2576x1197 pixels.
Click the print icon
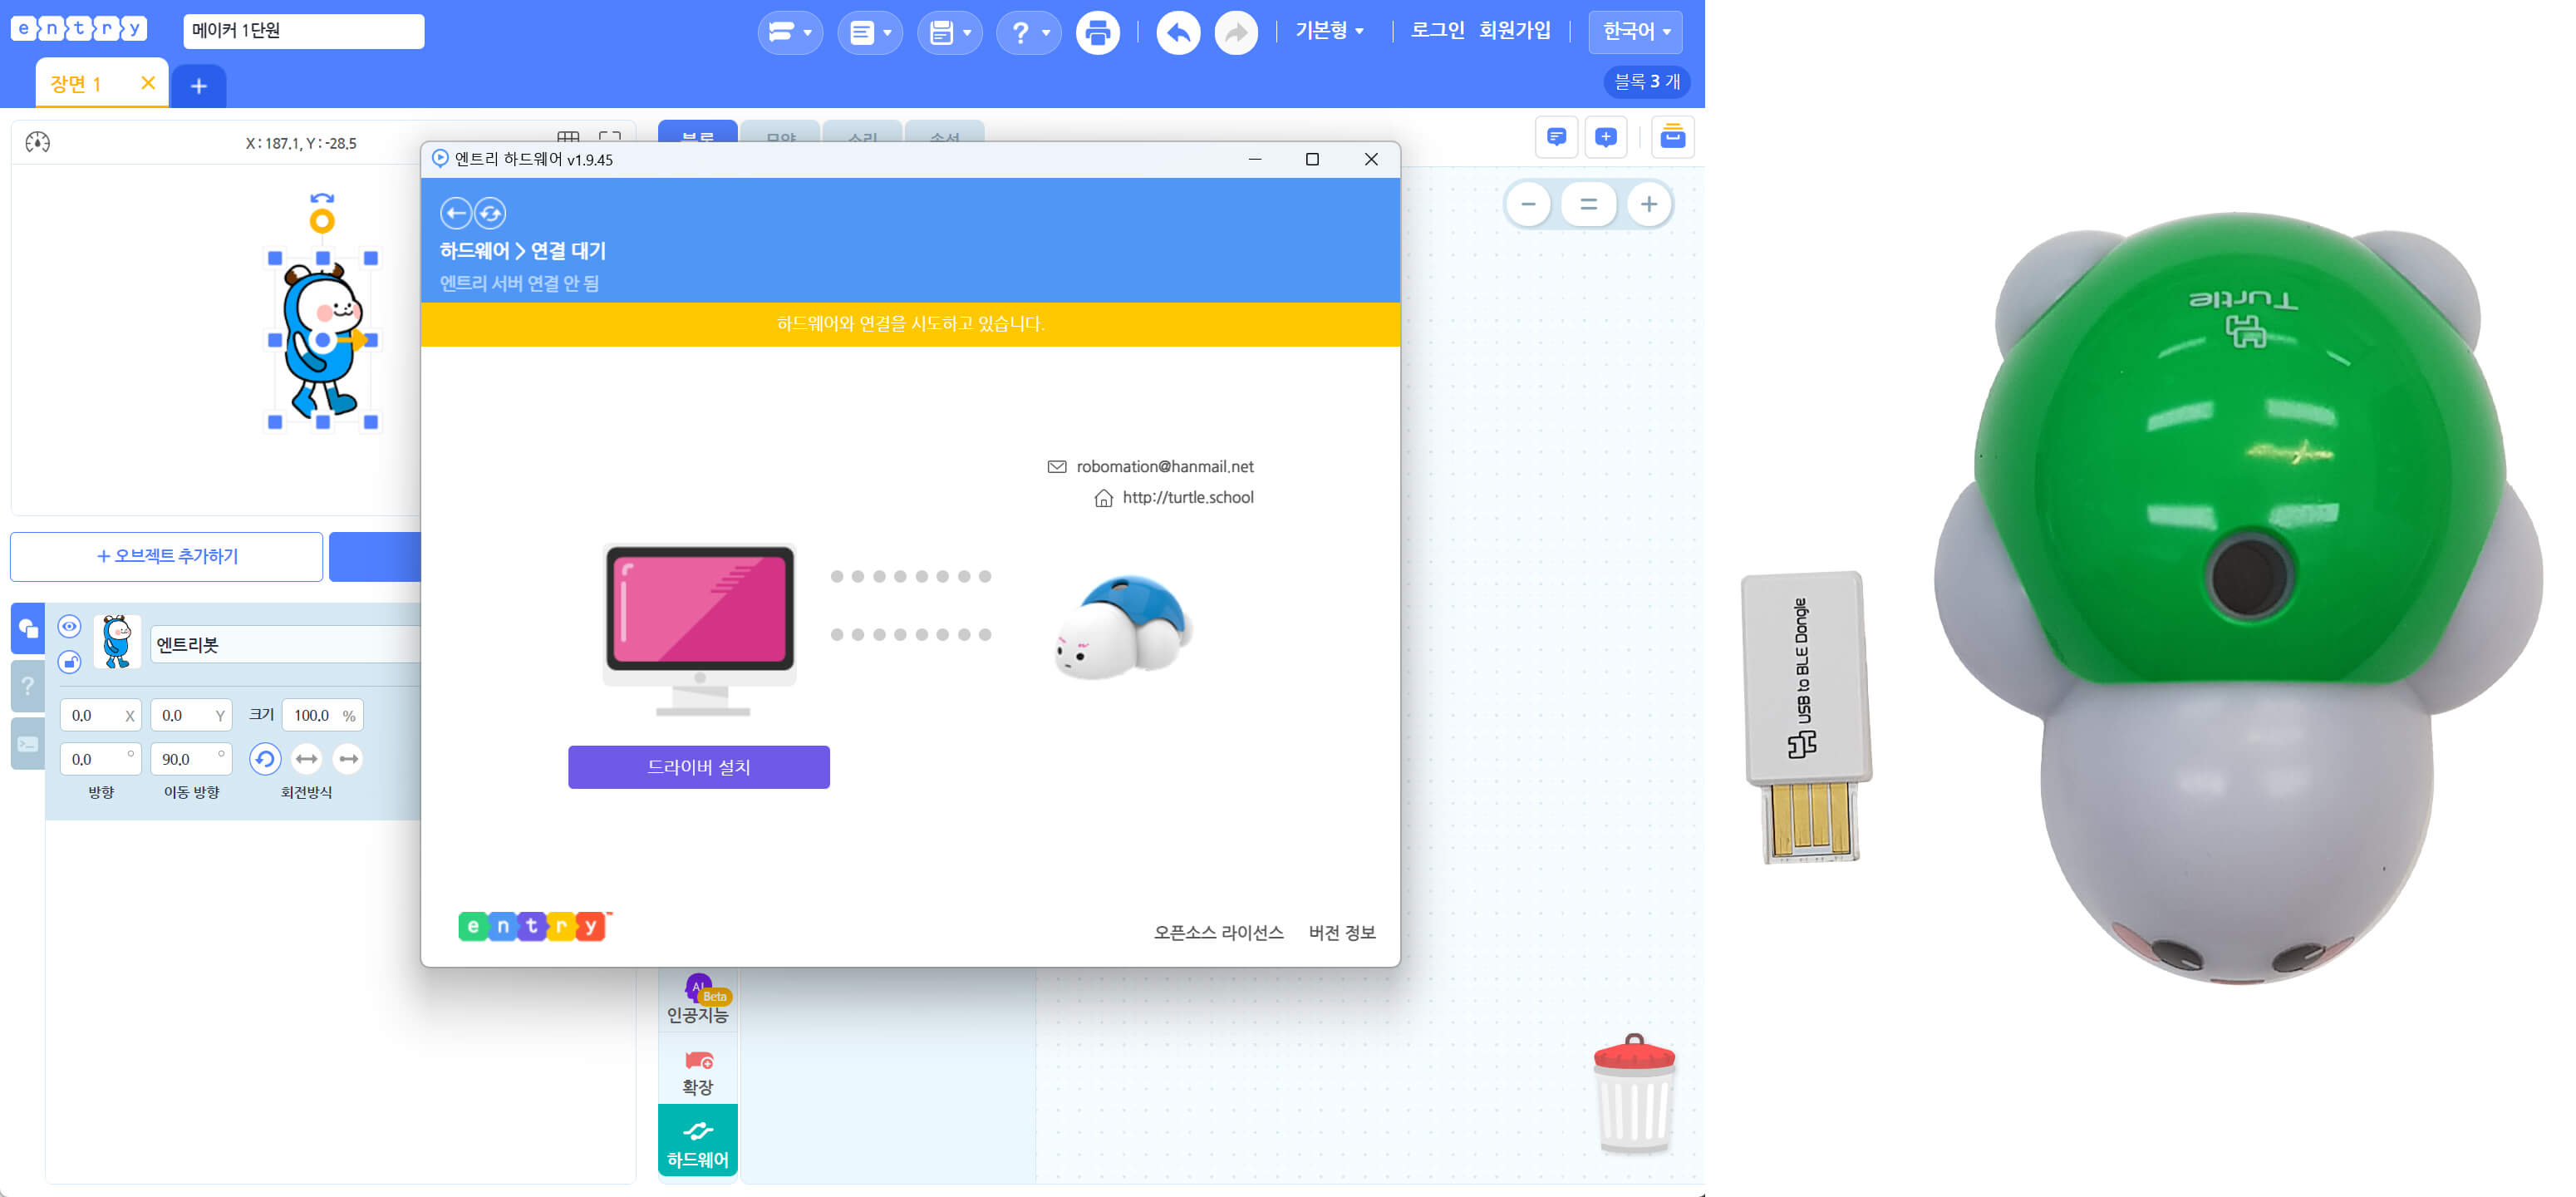(x=1097, y=32)
